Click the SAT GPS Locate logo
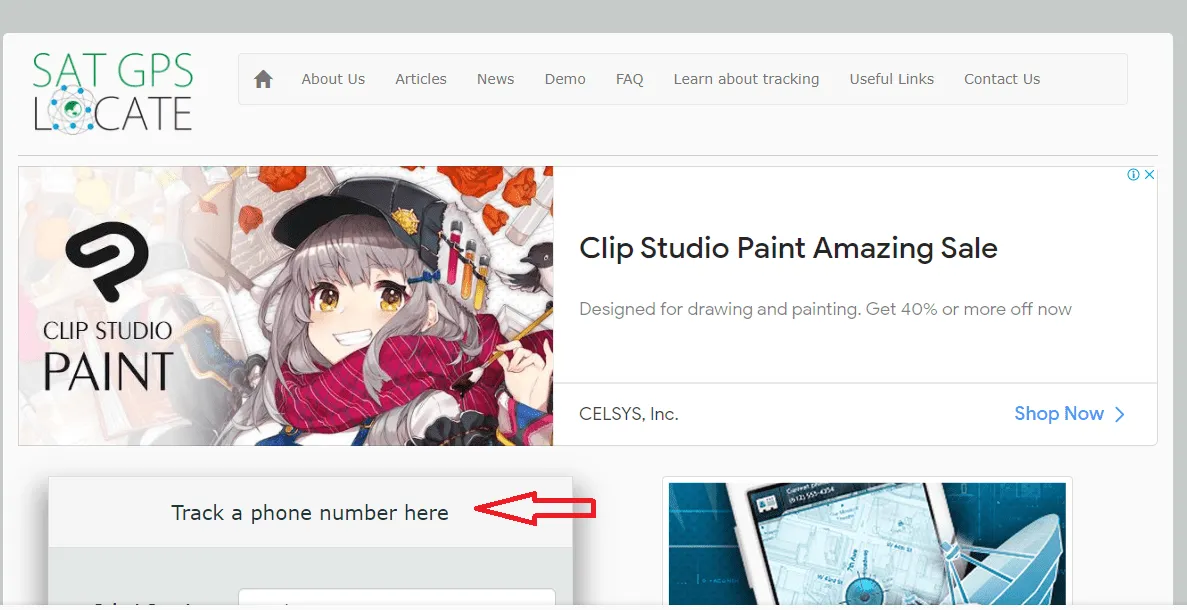This screenshot has width=1187, height=610. tap(113, 93)
